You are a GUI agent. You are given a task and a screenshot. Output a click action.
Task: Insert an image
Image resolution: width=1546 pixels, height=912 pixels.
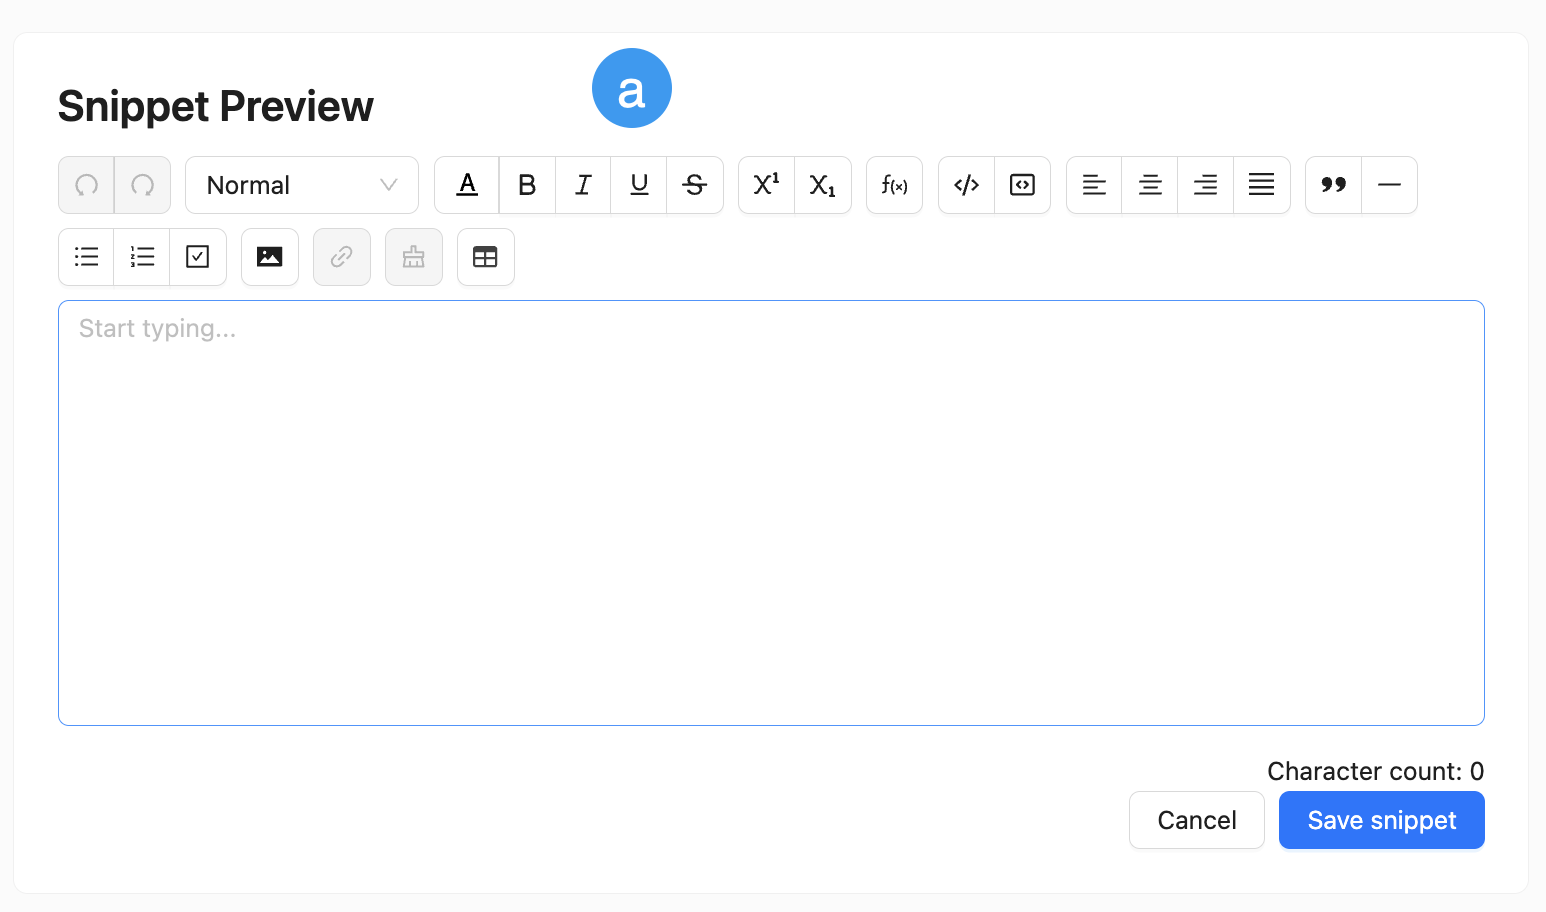270,257
